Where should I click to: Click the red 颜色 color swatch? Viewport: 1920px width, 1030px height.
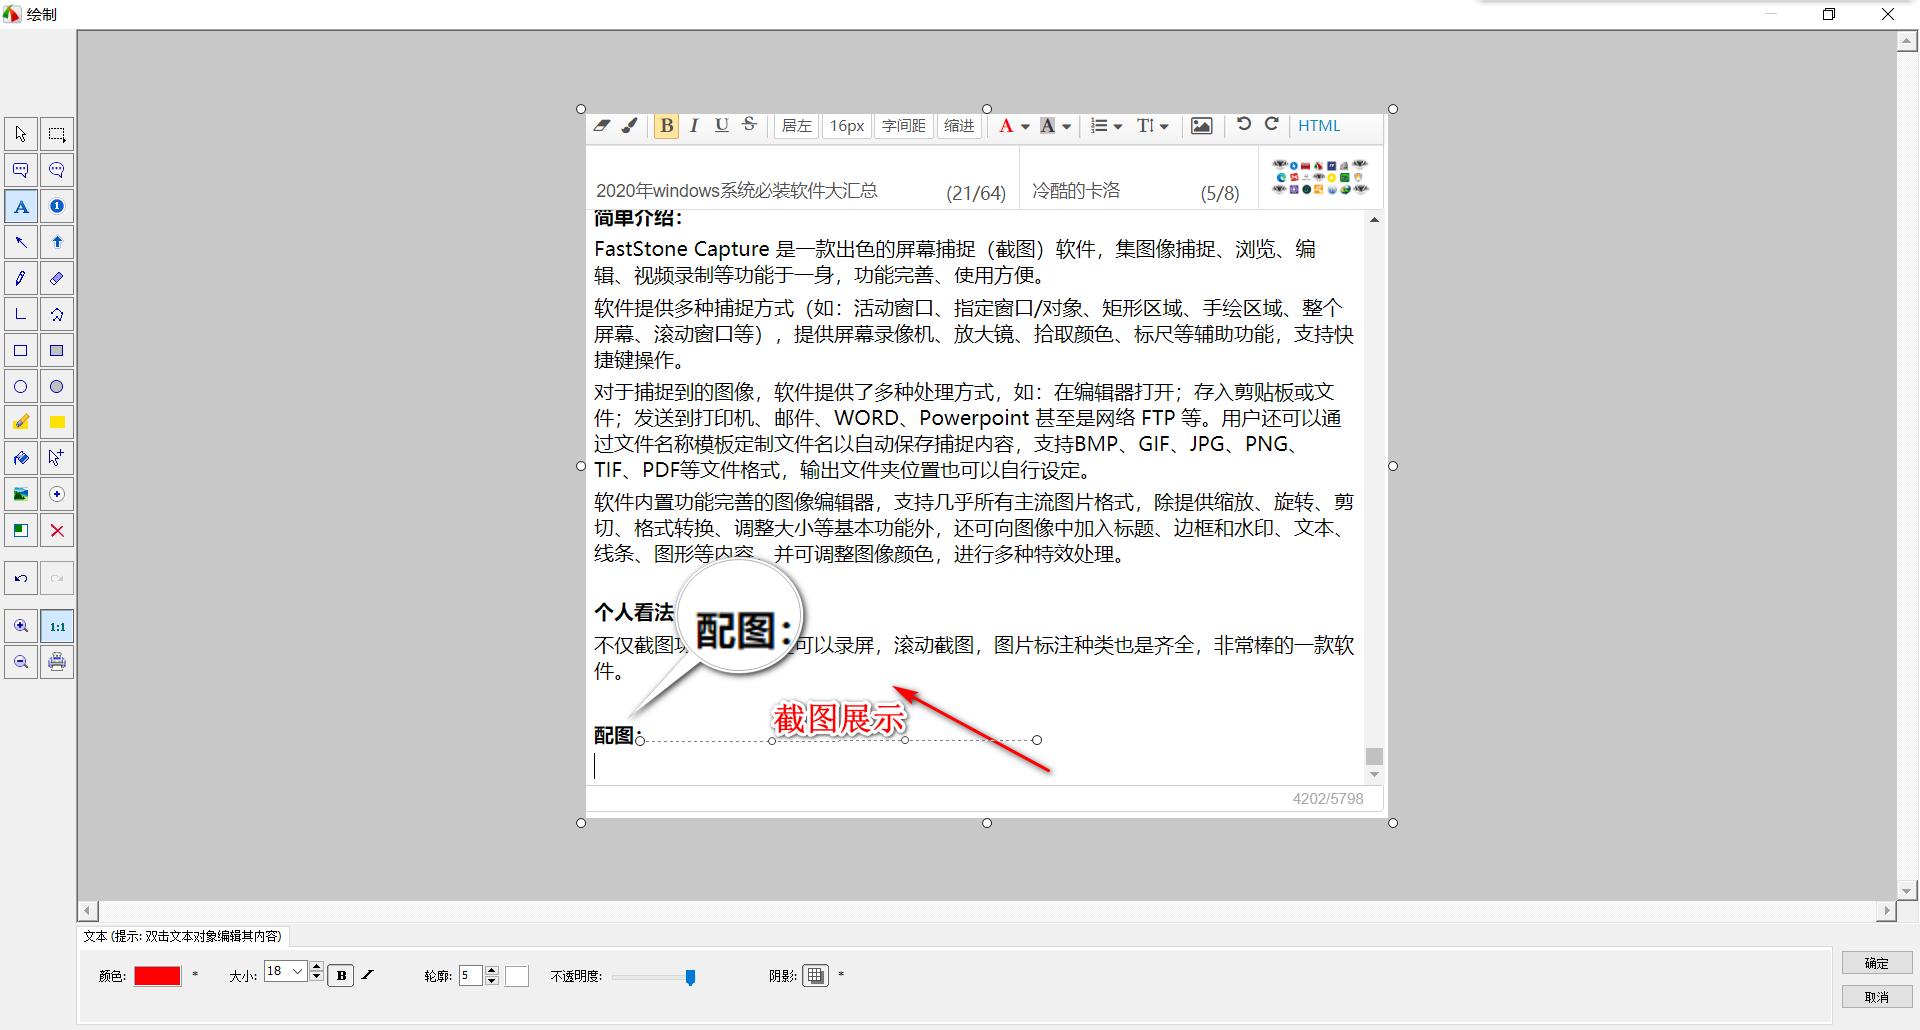click(157, 975)
